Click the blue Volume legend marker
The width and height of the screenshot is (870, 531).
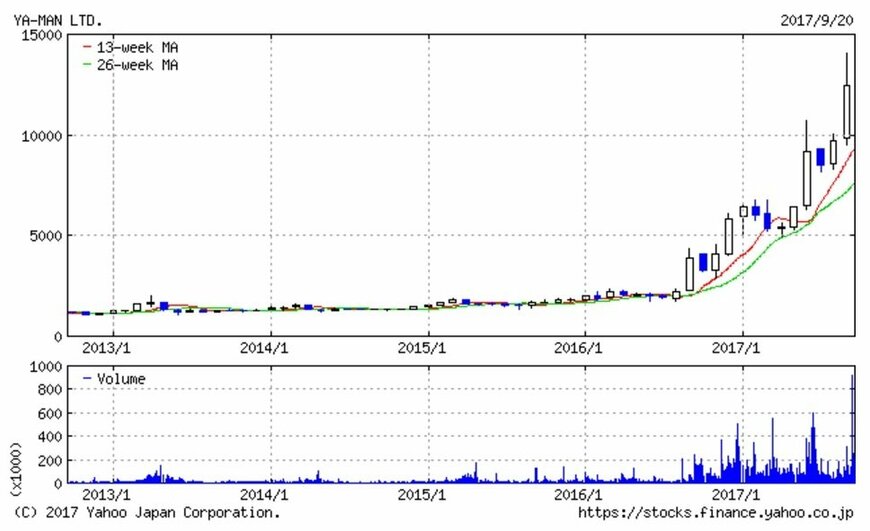(x=85, y=379)
